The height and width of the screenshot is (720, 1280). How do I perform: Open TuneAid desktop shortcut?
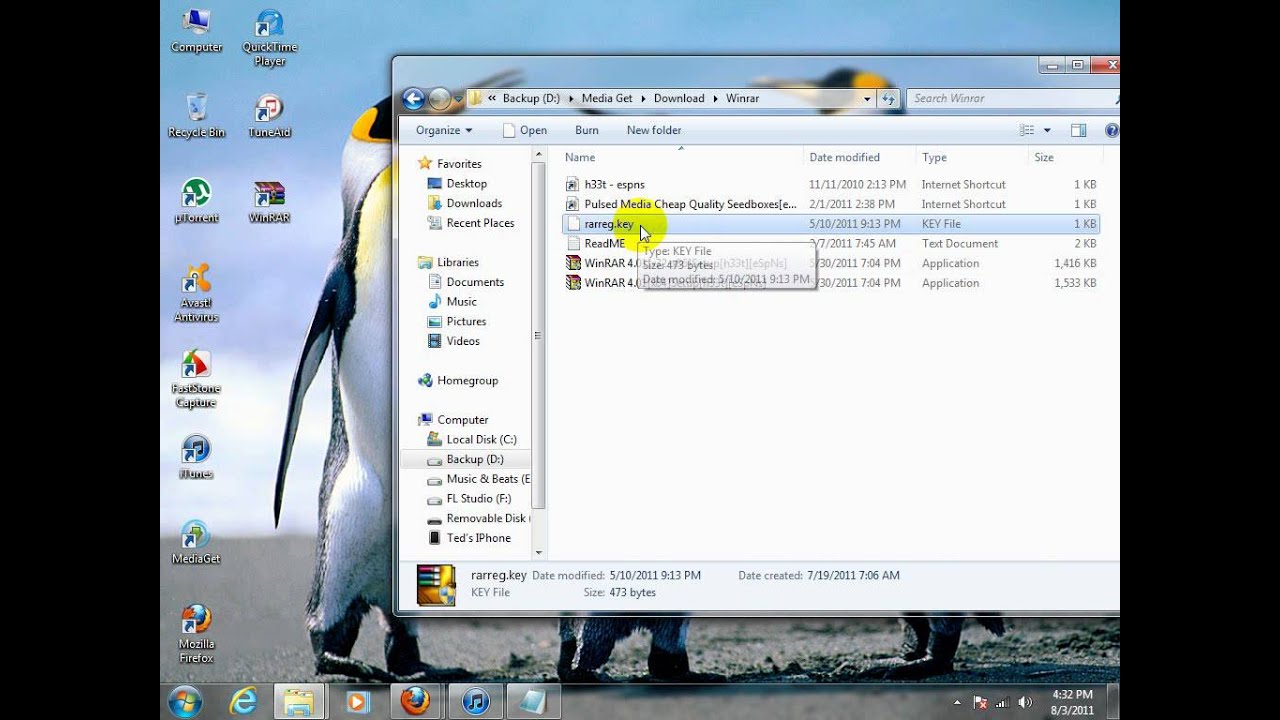point(269,115)
